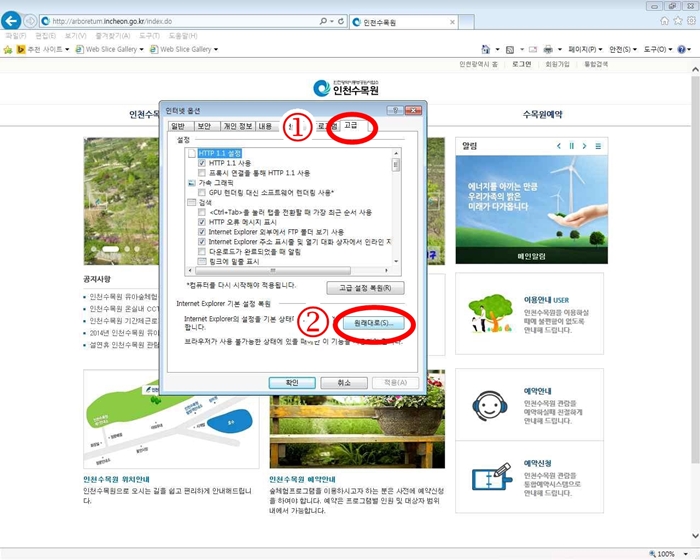The image size is (700, 560).
Task: Open the 페이지(P) dropdown in command bar
Action: pyautogui.click(x=584, y=49)
